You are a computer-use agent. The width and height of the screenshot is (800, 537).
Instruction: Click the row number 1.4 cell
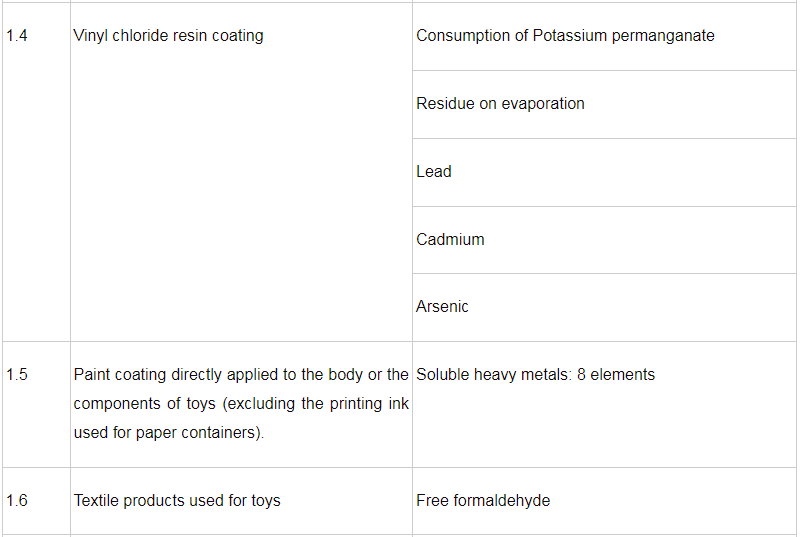pyautogui.click(x=17, y=36)
